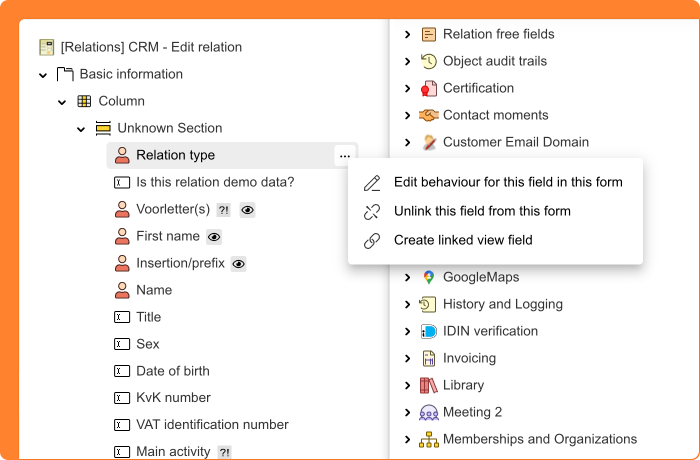
Task: Click the GoogleMaps pin icon
Action: [x=428, y=277]
